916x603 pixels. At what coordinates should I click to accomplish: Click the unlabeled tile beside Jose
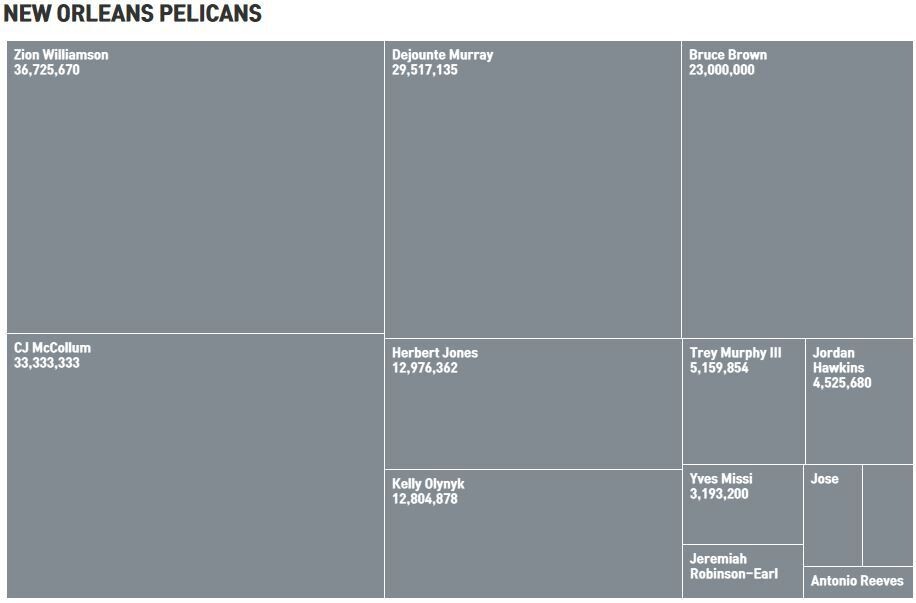pyautogui.click(x=887, y=515)
